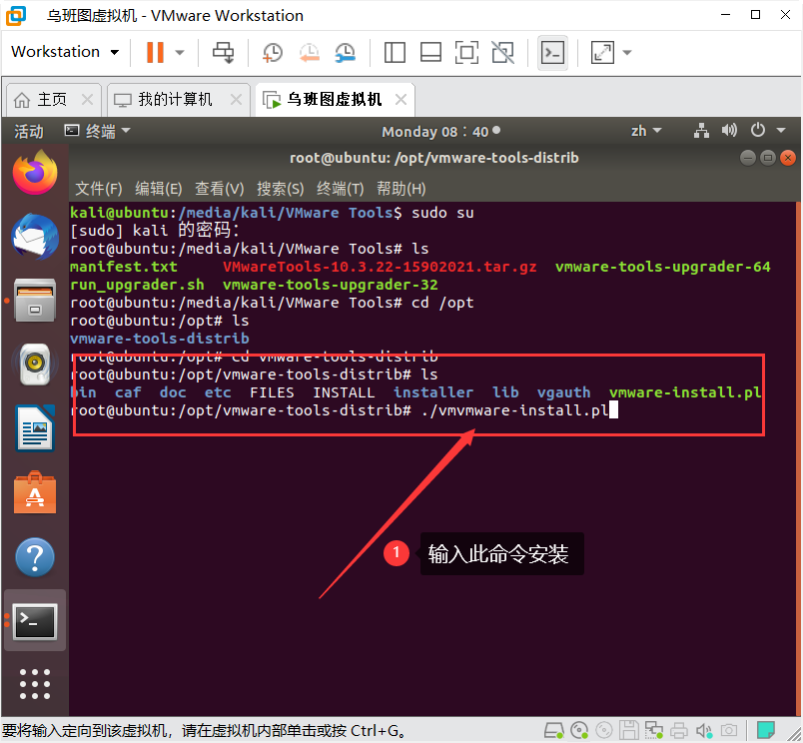Open Rhythmbox music player from the dock

[35, 364]
